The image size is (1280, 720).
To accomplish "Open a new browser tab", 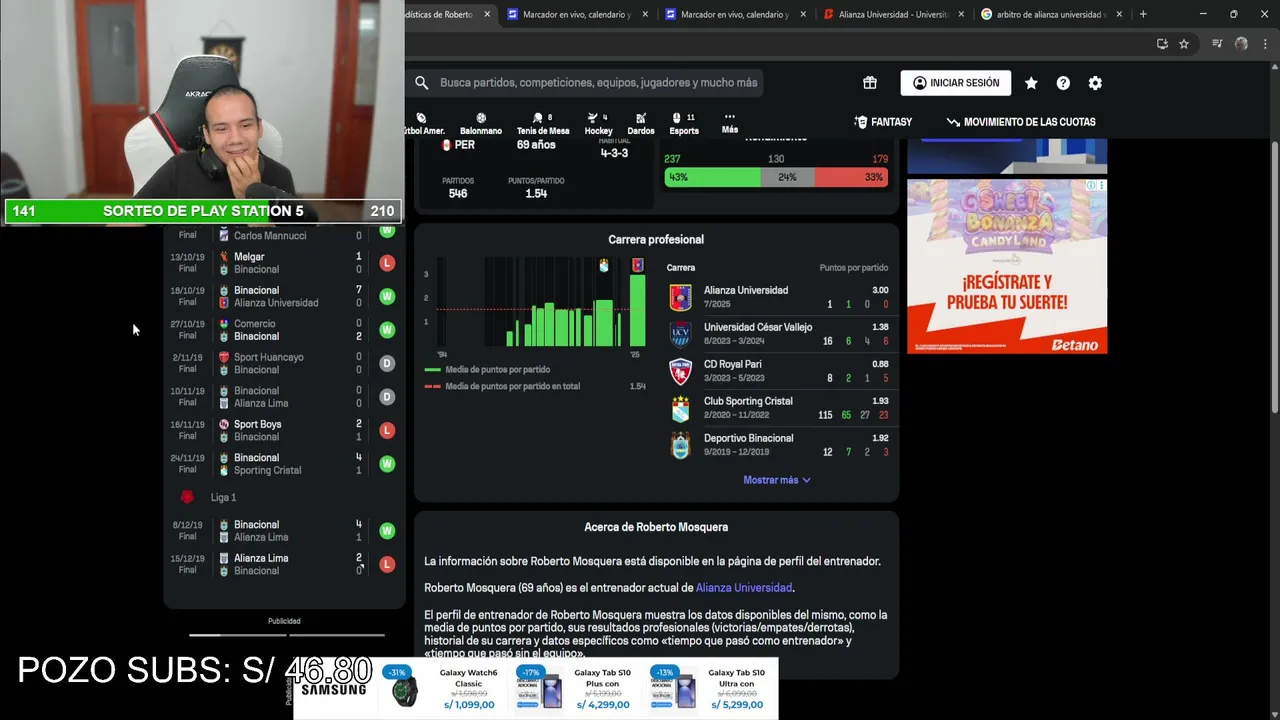I will [x=1143, y=14].
